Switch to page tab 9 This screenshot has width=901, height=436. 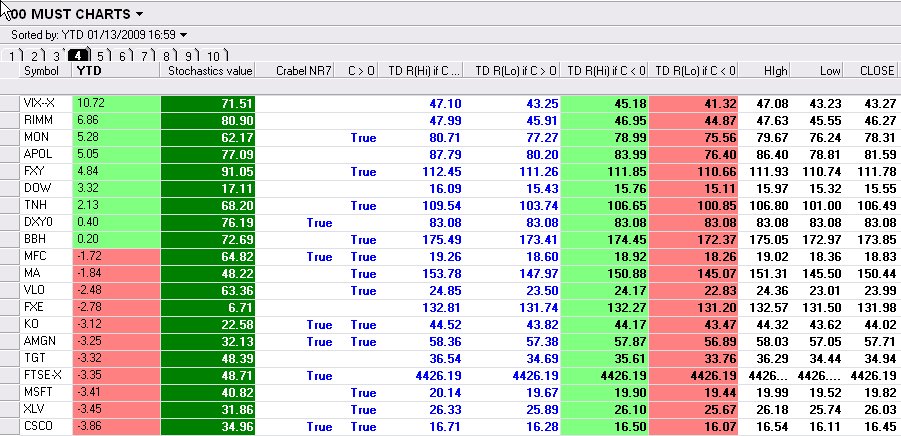pyautogui.click(x=188, y=56)
